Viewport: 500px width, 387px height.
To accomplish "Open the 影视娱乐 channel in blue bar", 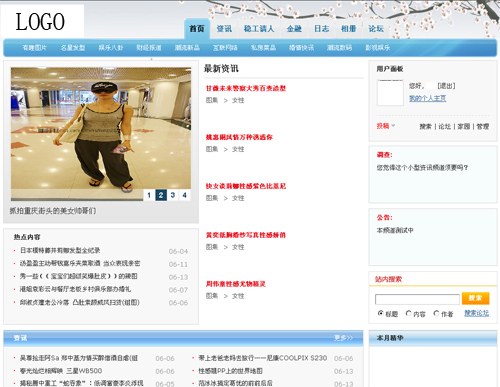I will [378, 48].
